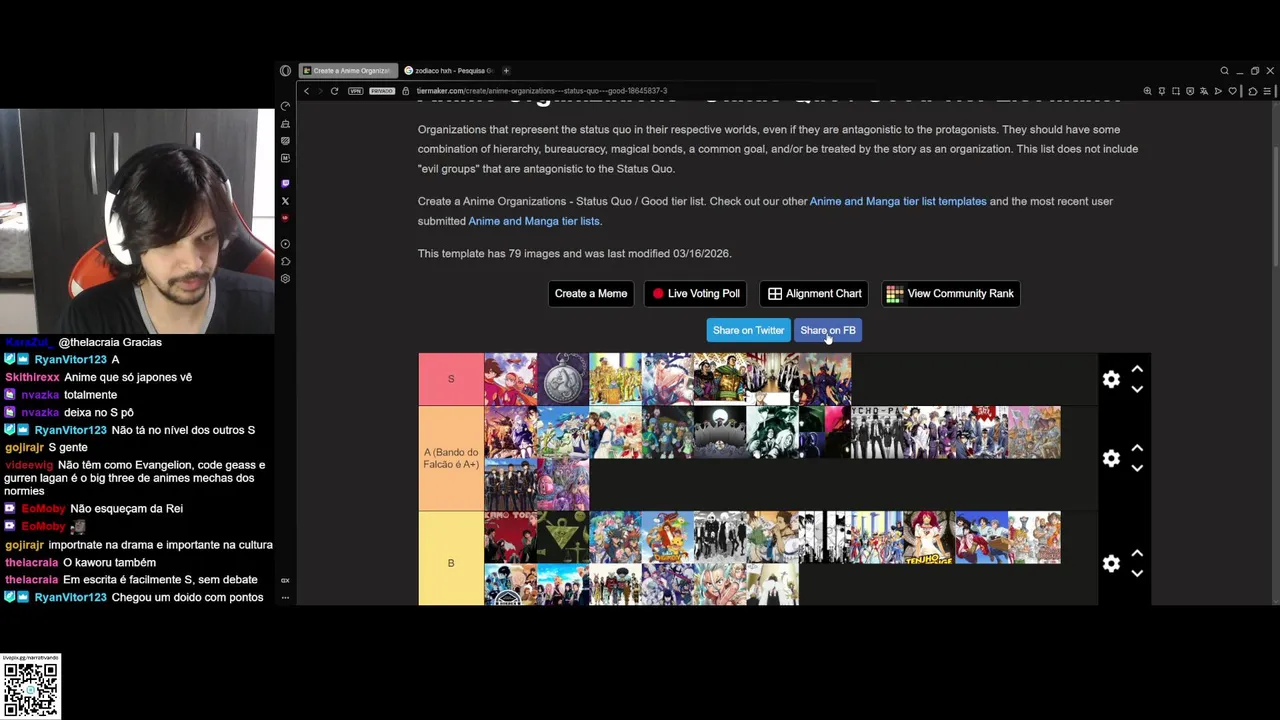
Task: Click zoom magnifier icon in address bar
Action: pos(1147,91)
